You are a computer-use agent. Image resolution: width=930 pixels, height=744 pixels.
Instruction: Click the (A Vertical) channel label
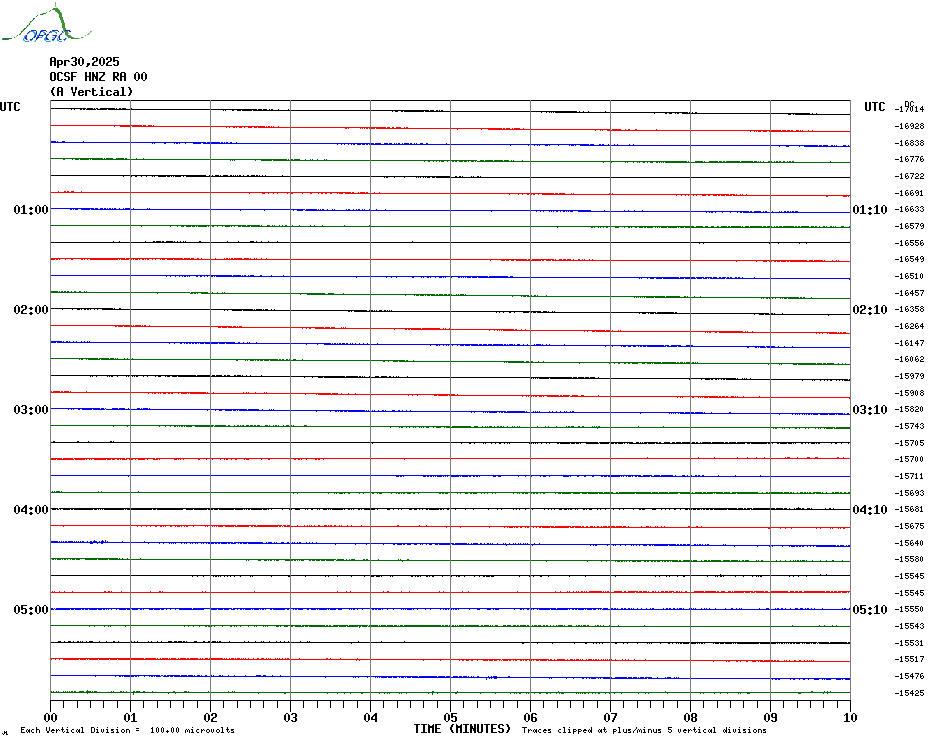click(x=91, y=92)
